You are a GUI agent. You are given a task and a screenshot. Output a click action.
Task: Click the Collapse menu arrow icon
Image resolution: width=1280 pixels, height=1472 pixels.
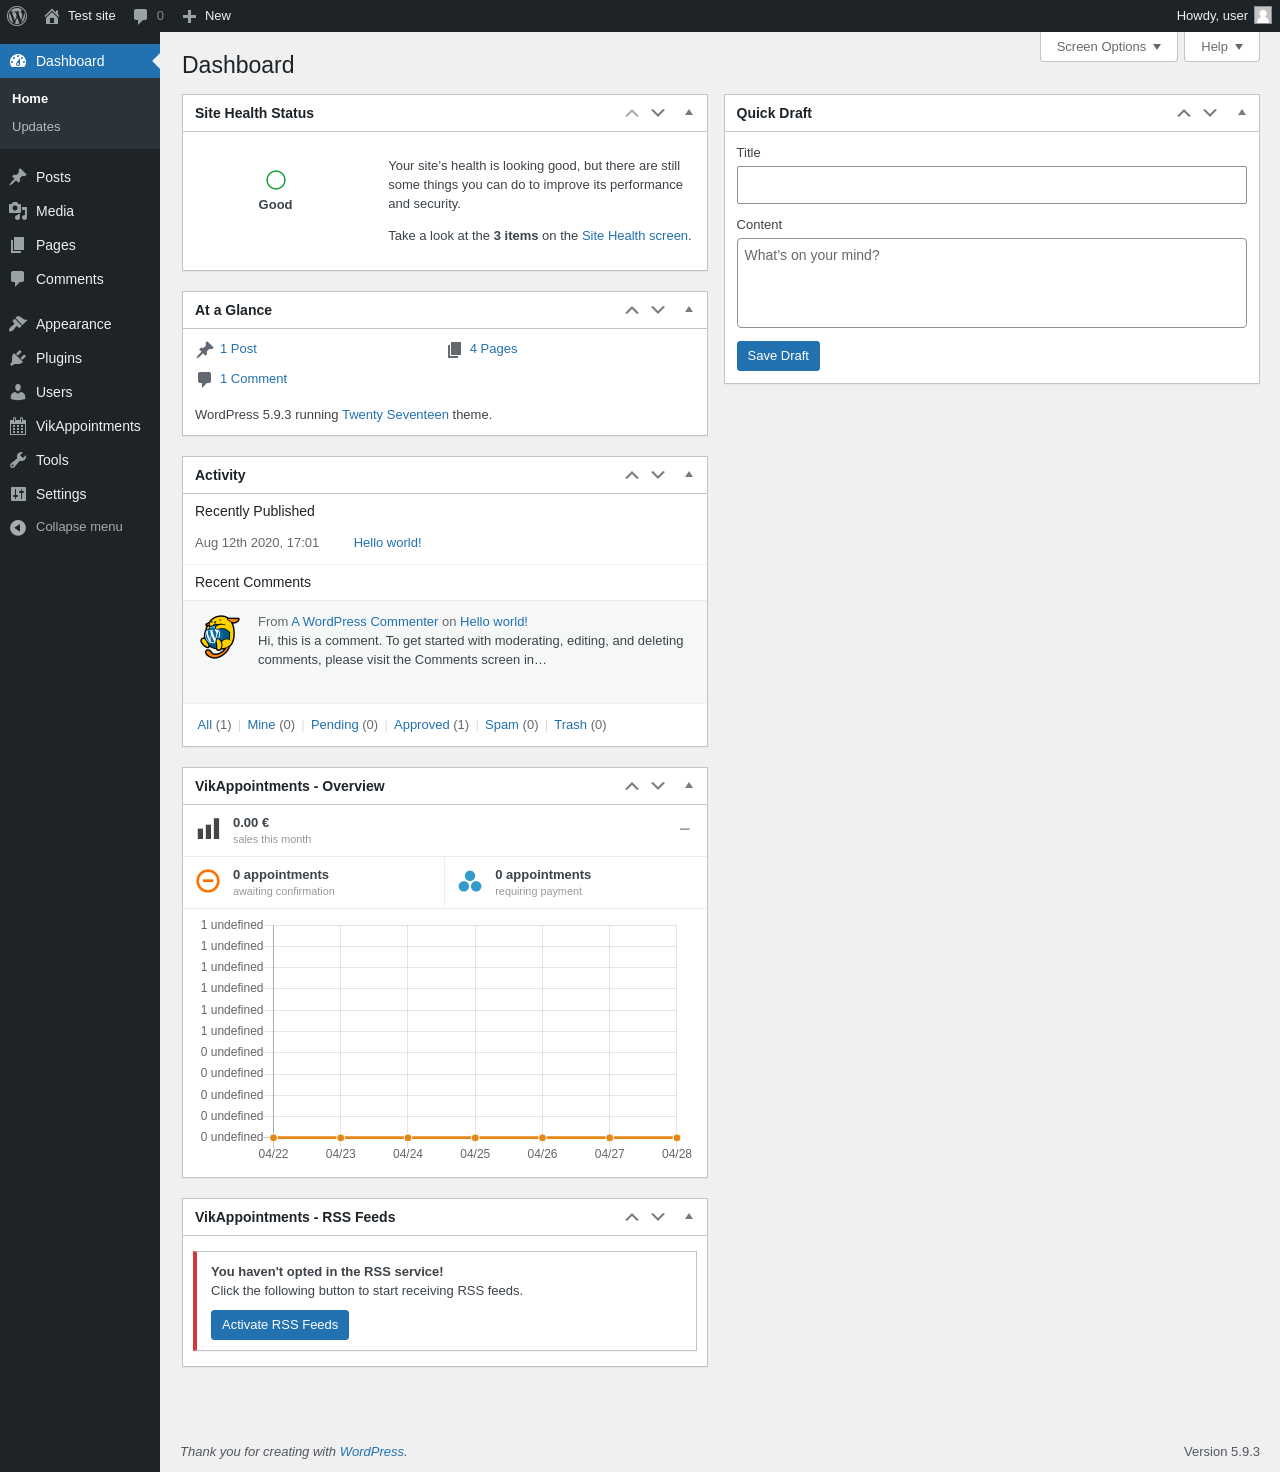coord(18,527)
